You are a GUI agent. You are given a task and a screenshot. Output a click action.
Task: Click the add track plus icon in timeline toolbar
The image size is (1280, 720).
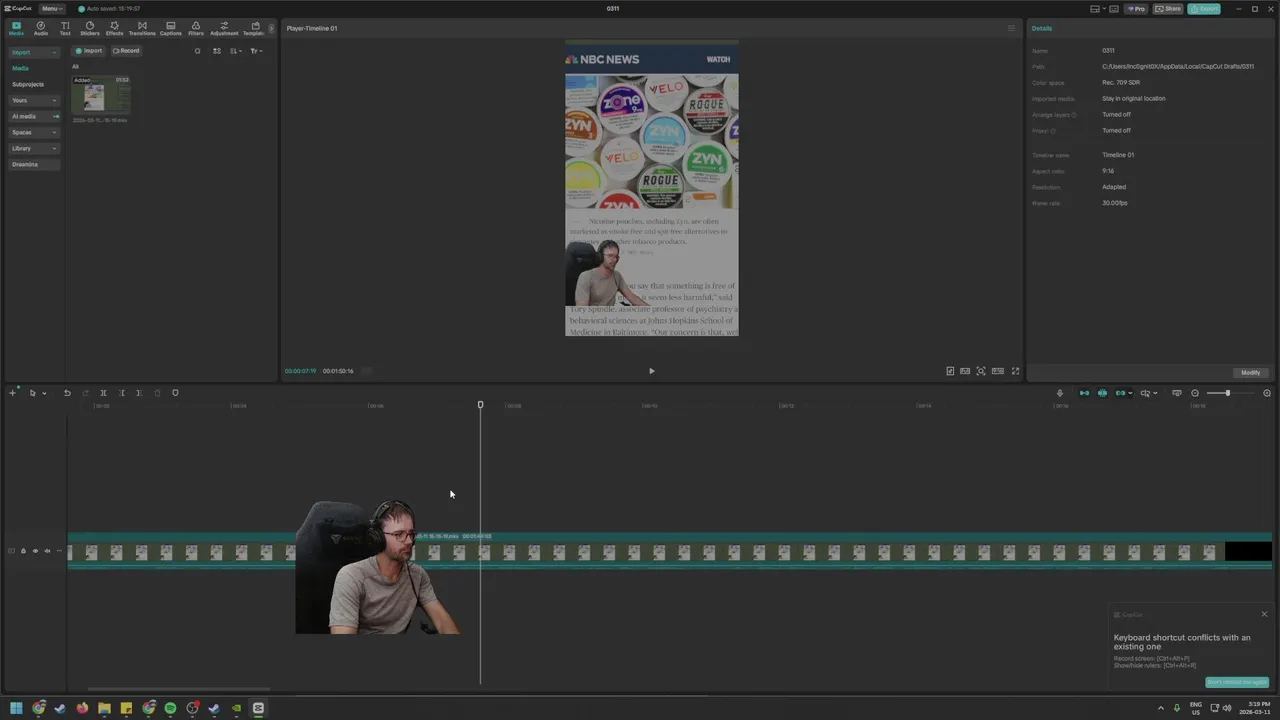point(13,393)
